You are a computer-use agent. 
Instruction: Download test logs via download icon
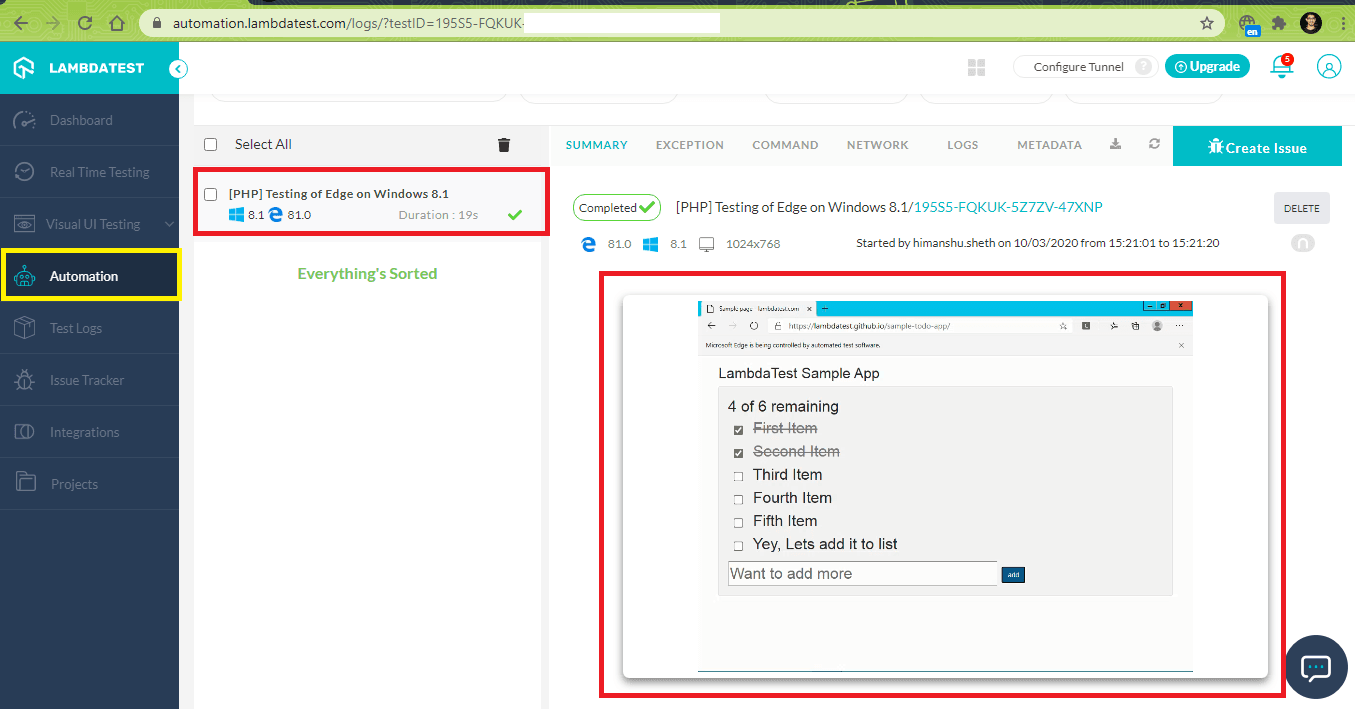click(x=1115, y=144)
